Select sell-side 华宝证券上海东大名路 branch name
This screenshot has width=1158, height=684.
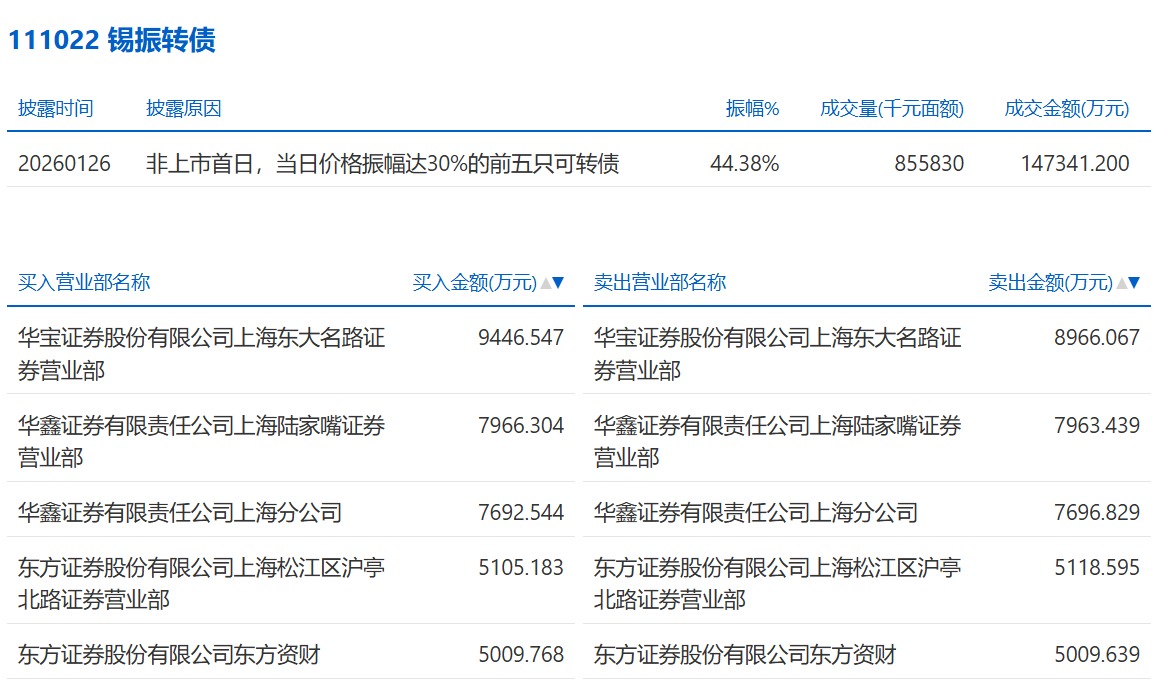[778, 354]
